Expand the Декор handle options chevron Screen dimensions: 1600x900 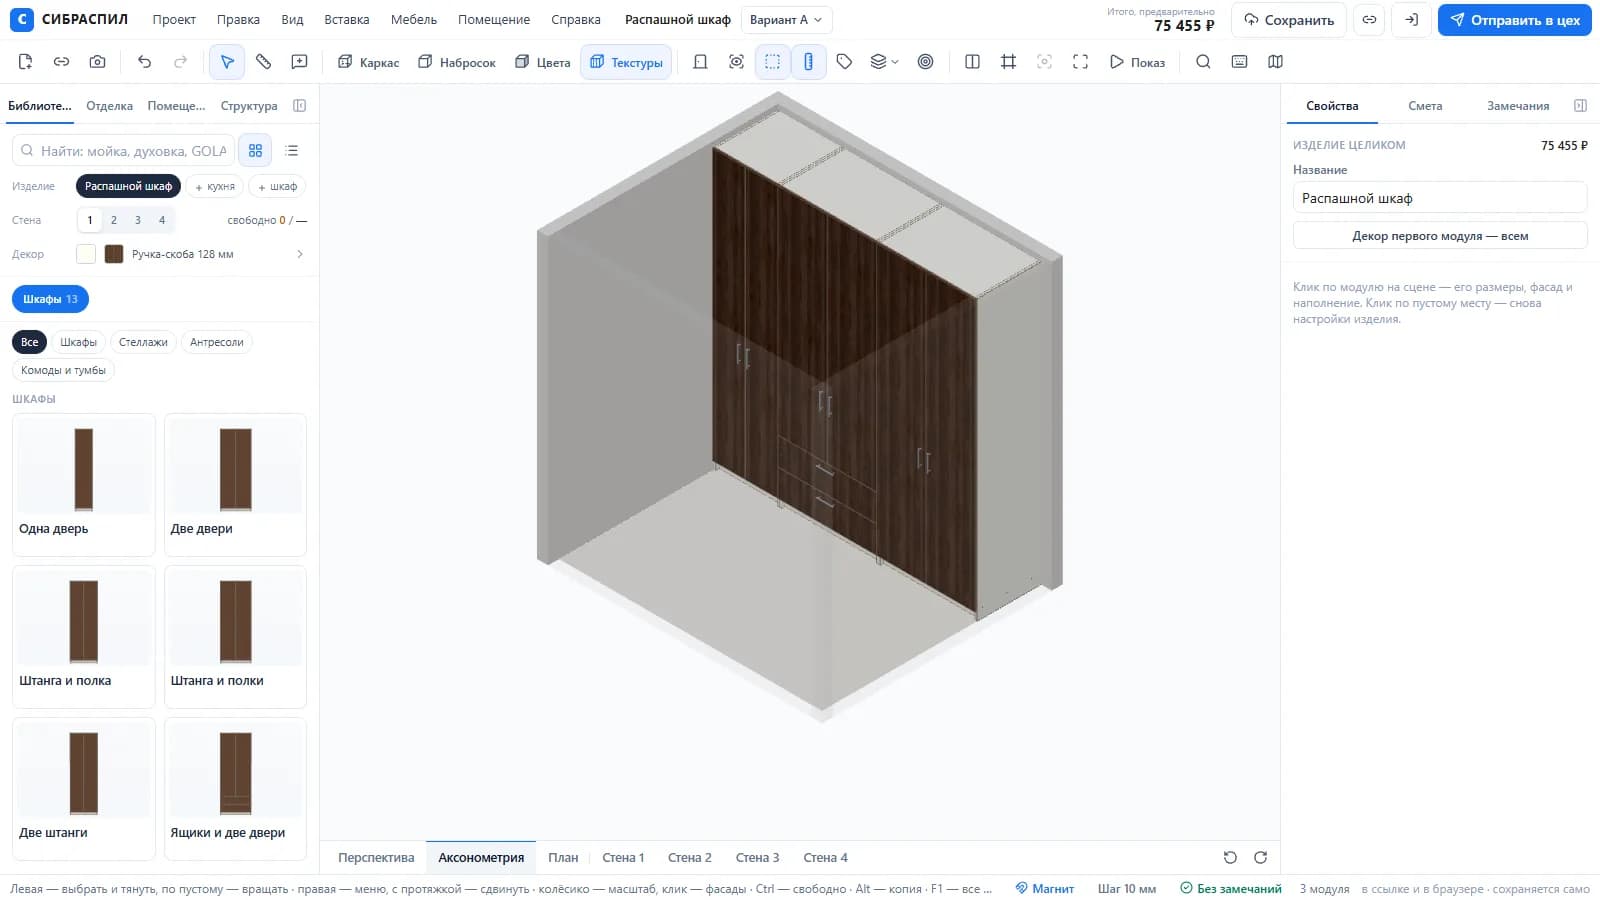tap(300, 254)
